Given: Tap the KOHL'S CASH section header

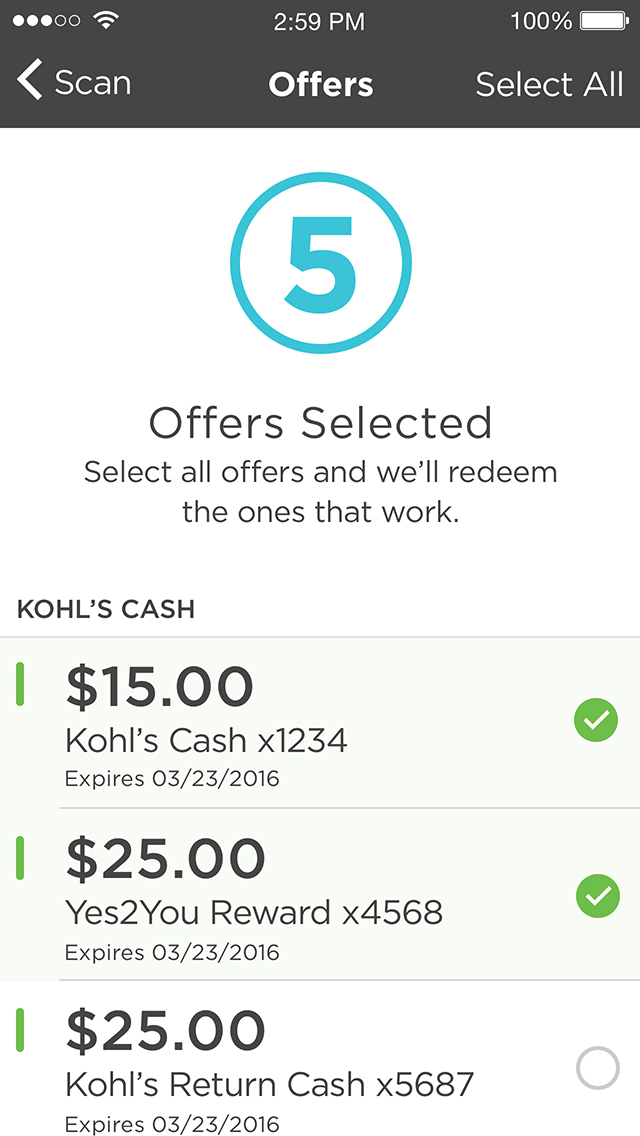Looking at the screenshot, I should click(106, 609).
